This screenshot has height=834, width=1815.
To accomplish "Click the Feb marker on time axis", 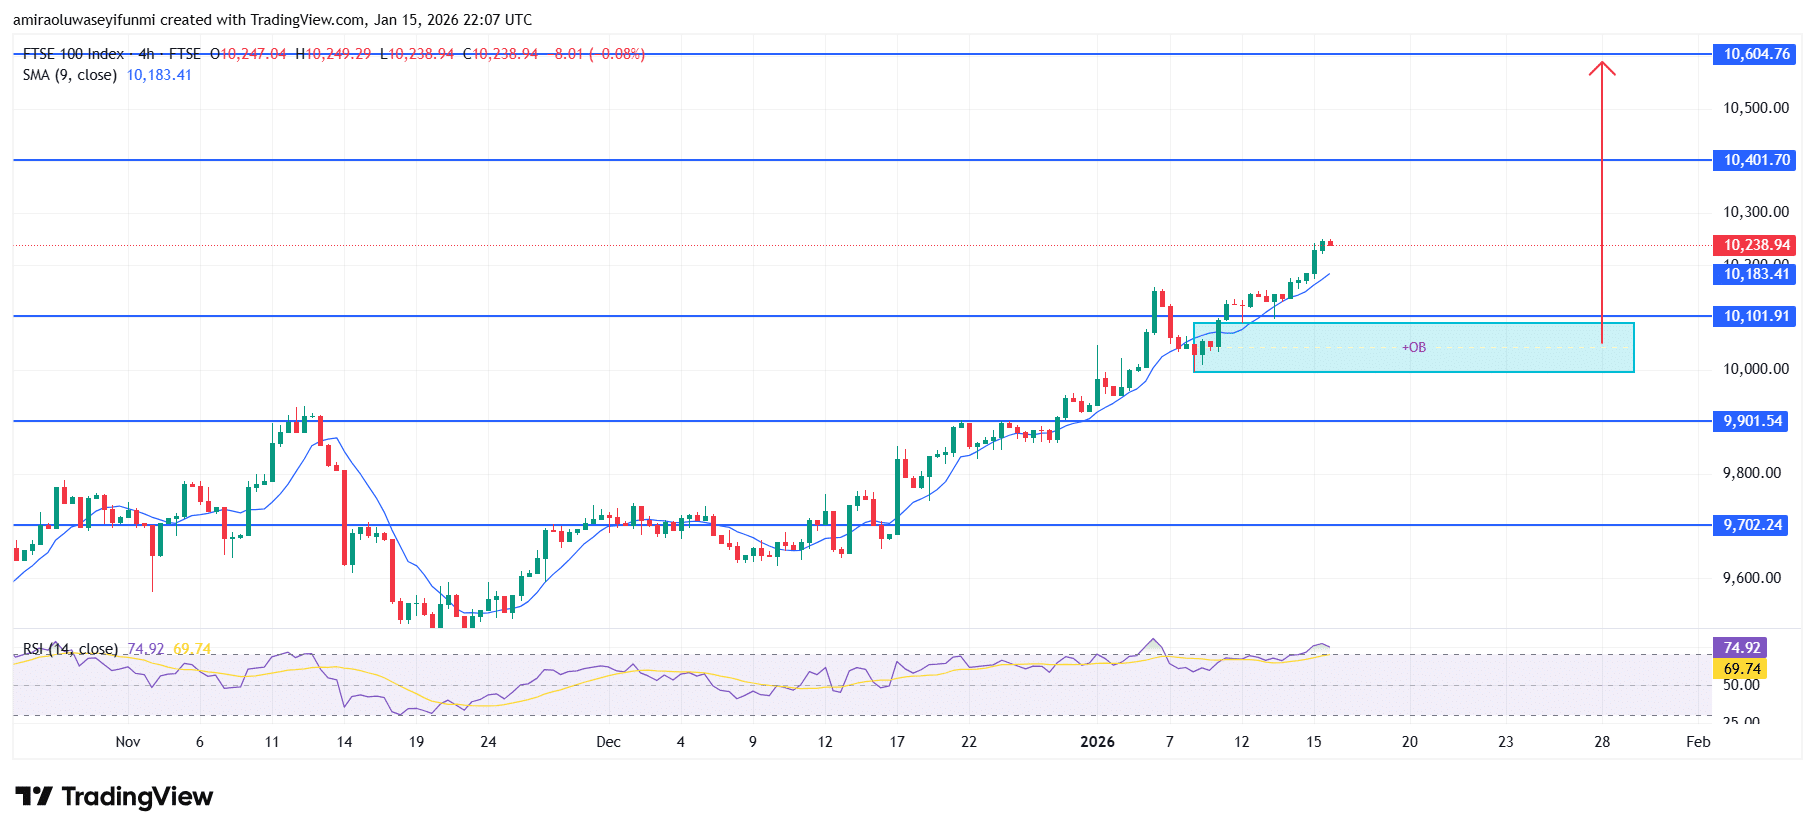I will [1698, 742].
